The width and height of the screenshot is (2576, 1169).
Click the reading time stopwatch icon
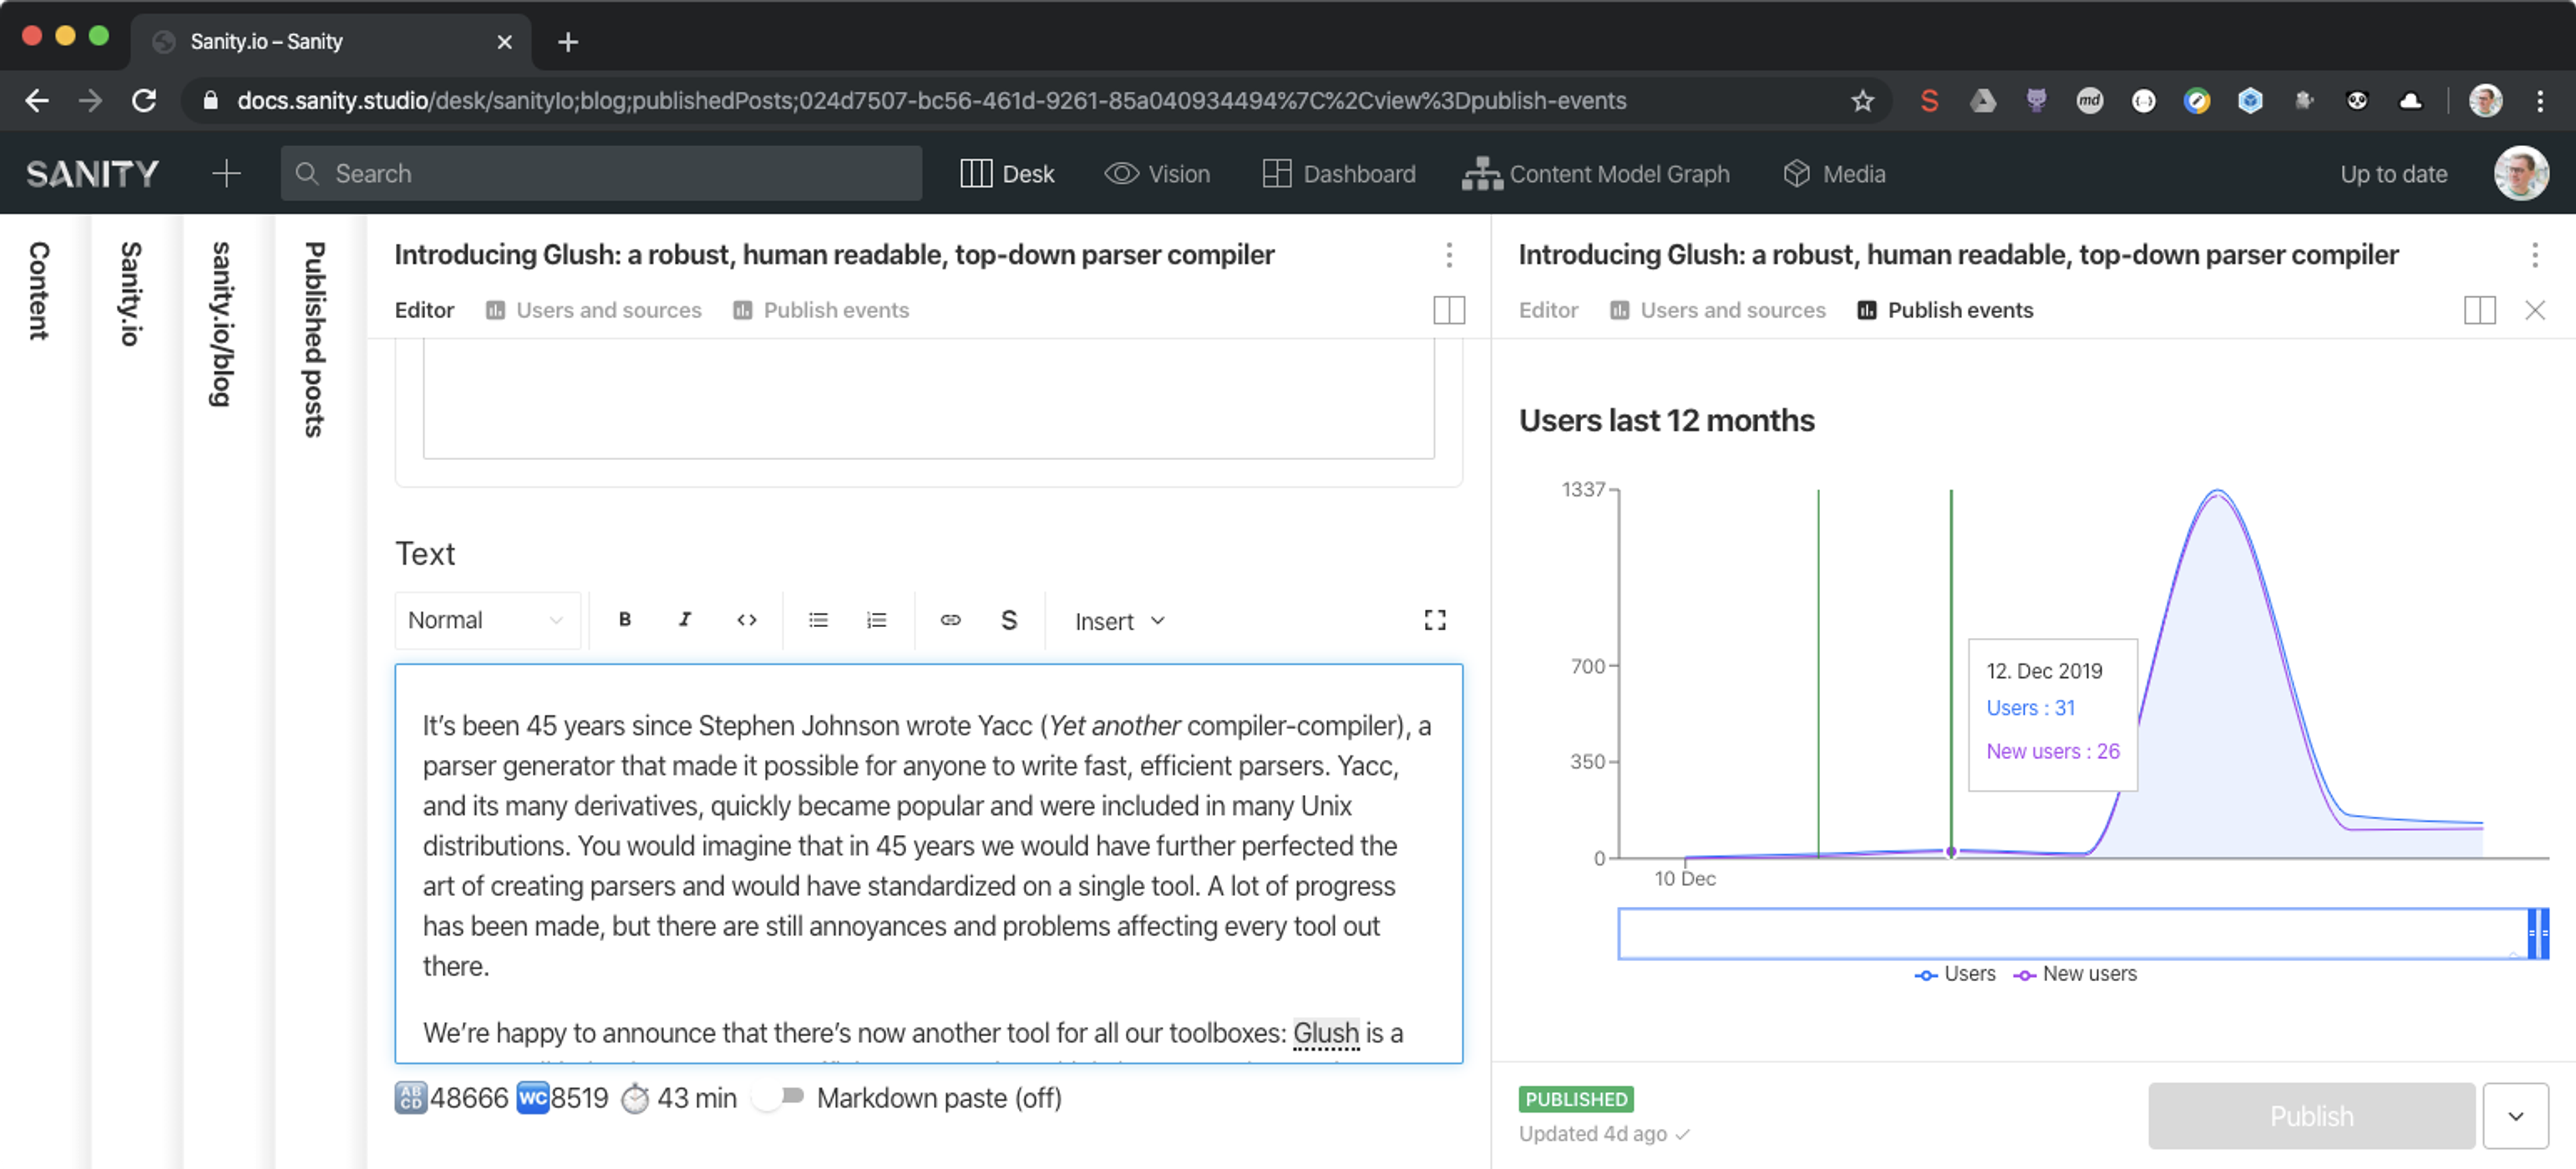(635, 1099)
